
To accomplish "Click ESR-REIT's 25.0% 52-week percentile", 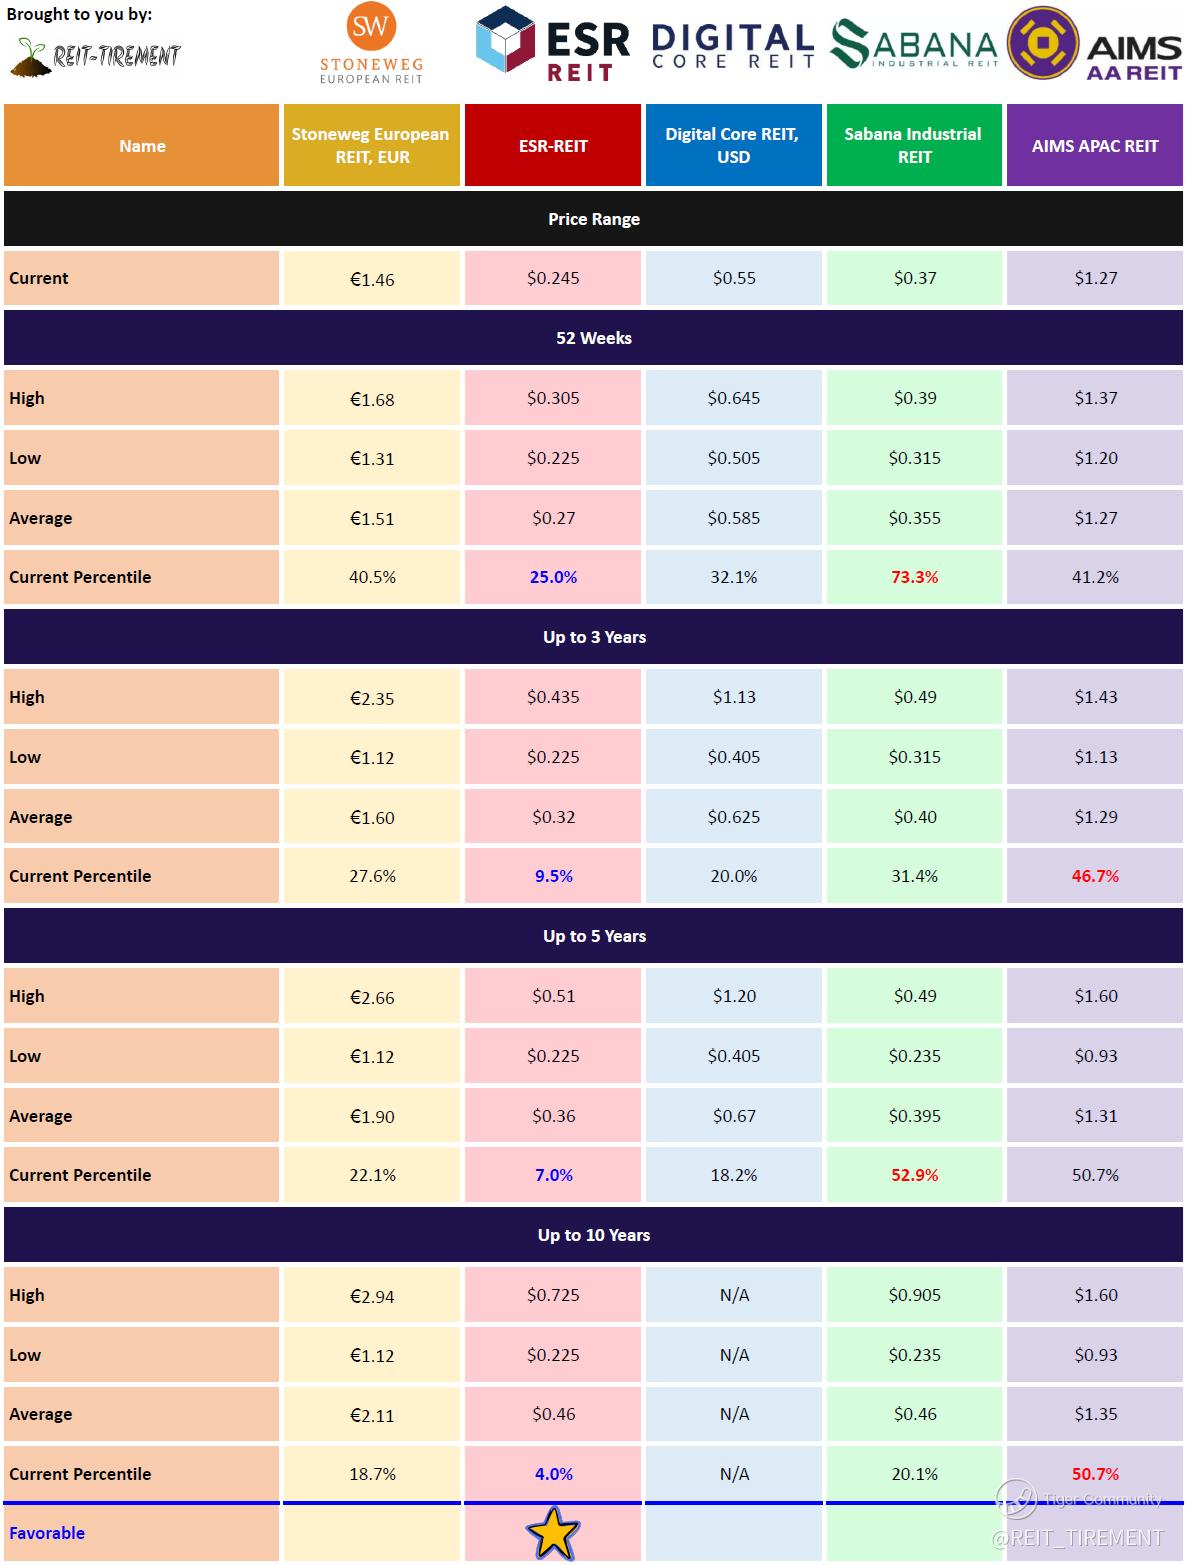I will (553, 577).
